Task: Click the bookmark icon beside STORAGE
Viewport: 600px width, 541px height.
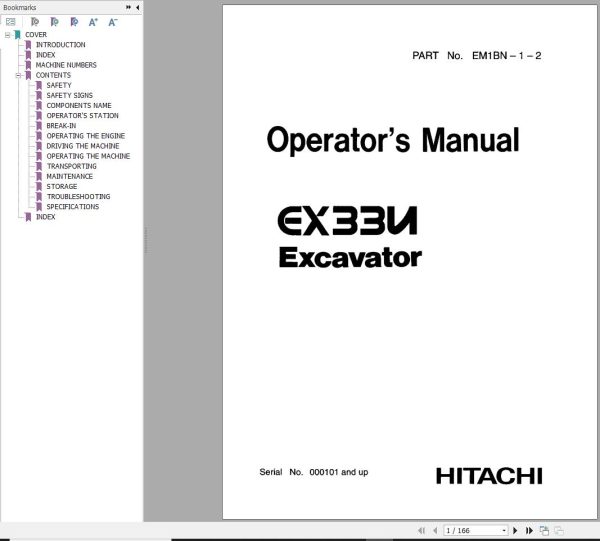Action: 39,187
